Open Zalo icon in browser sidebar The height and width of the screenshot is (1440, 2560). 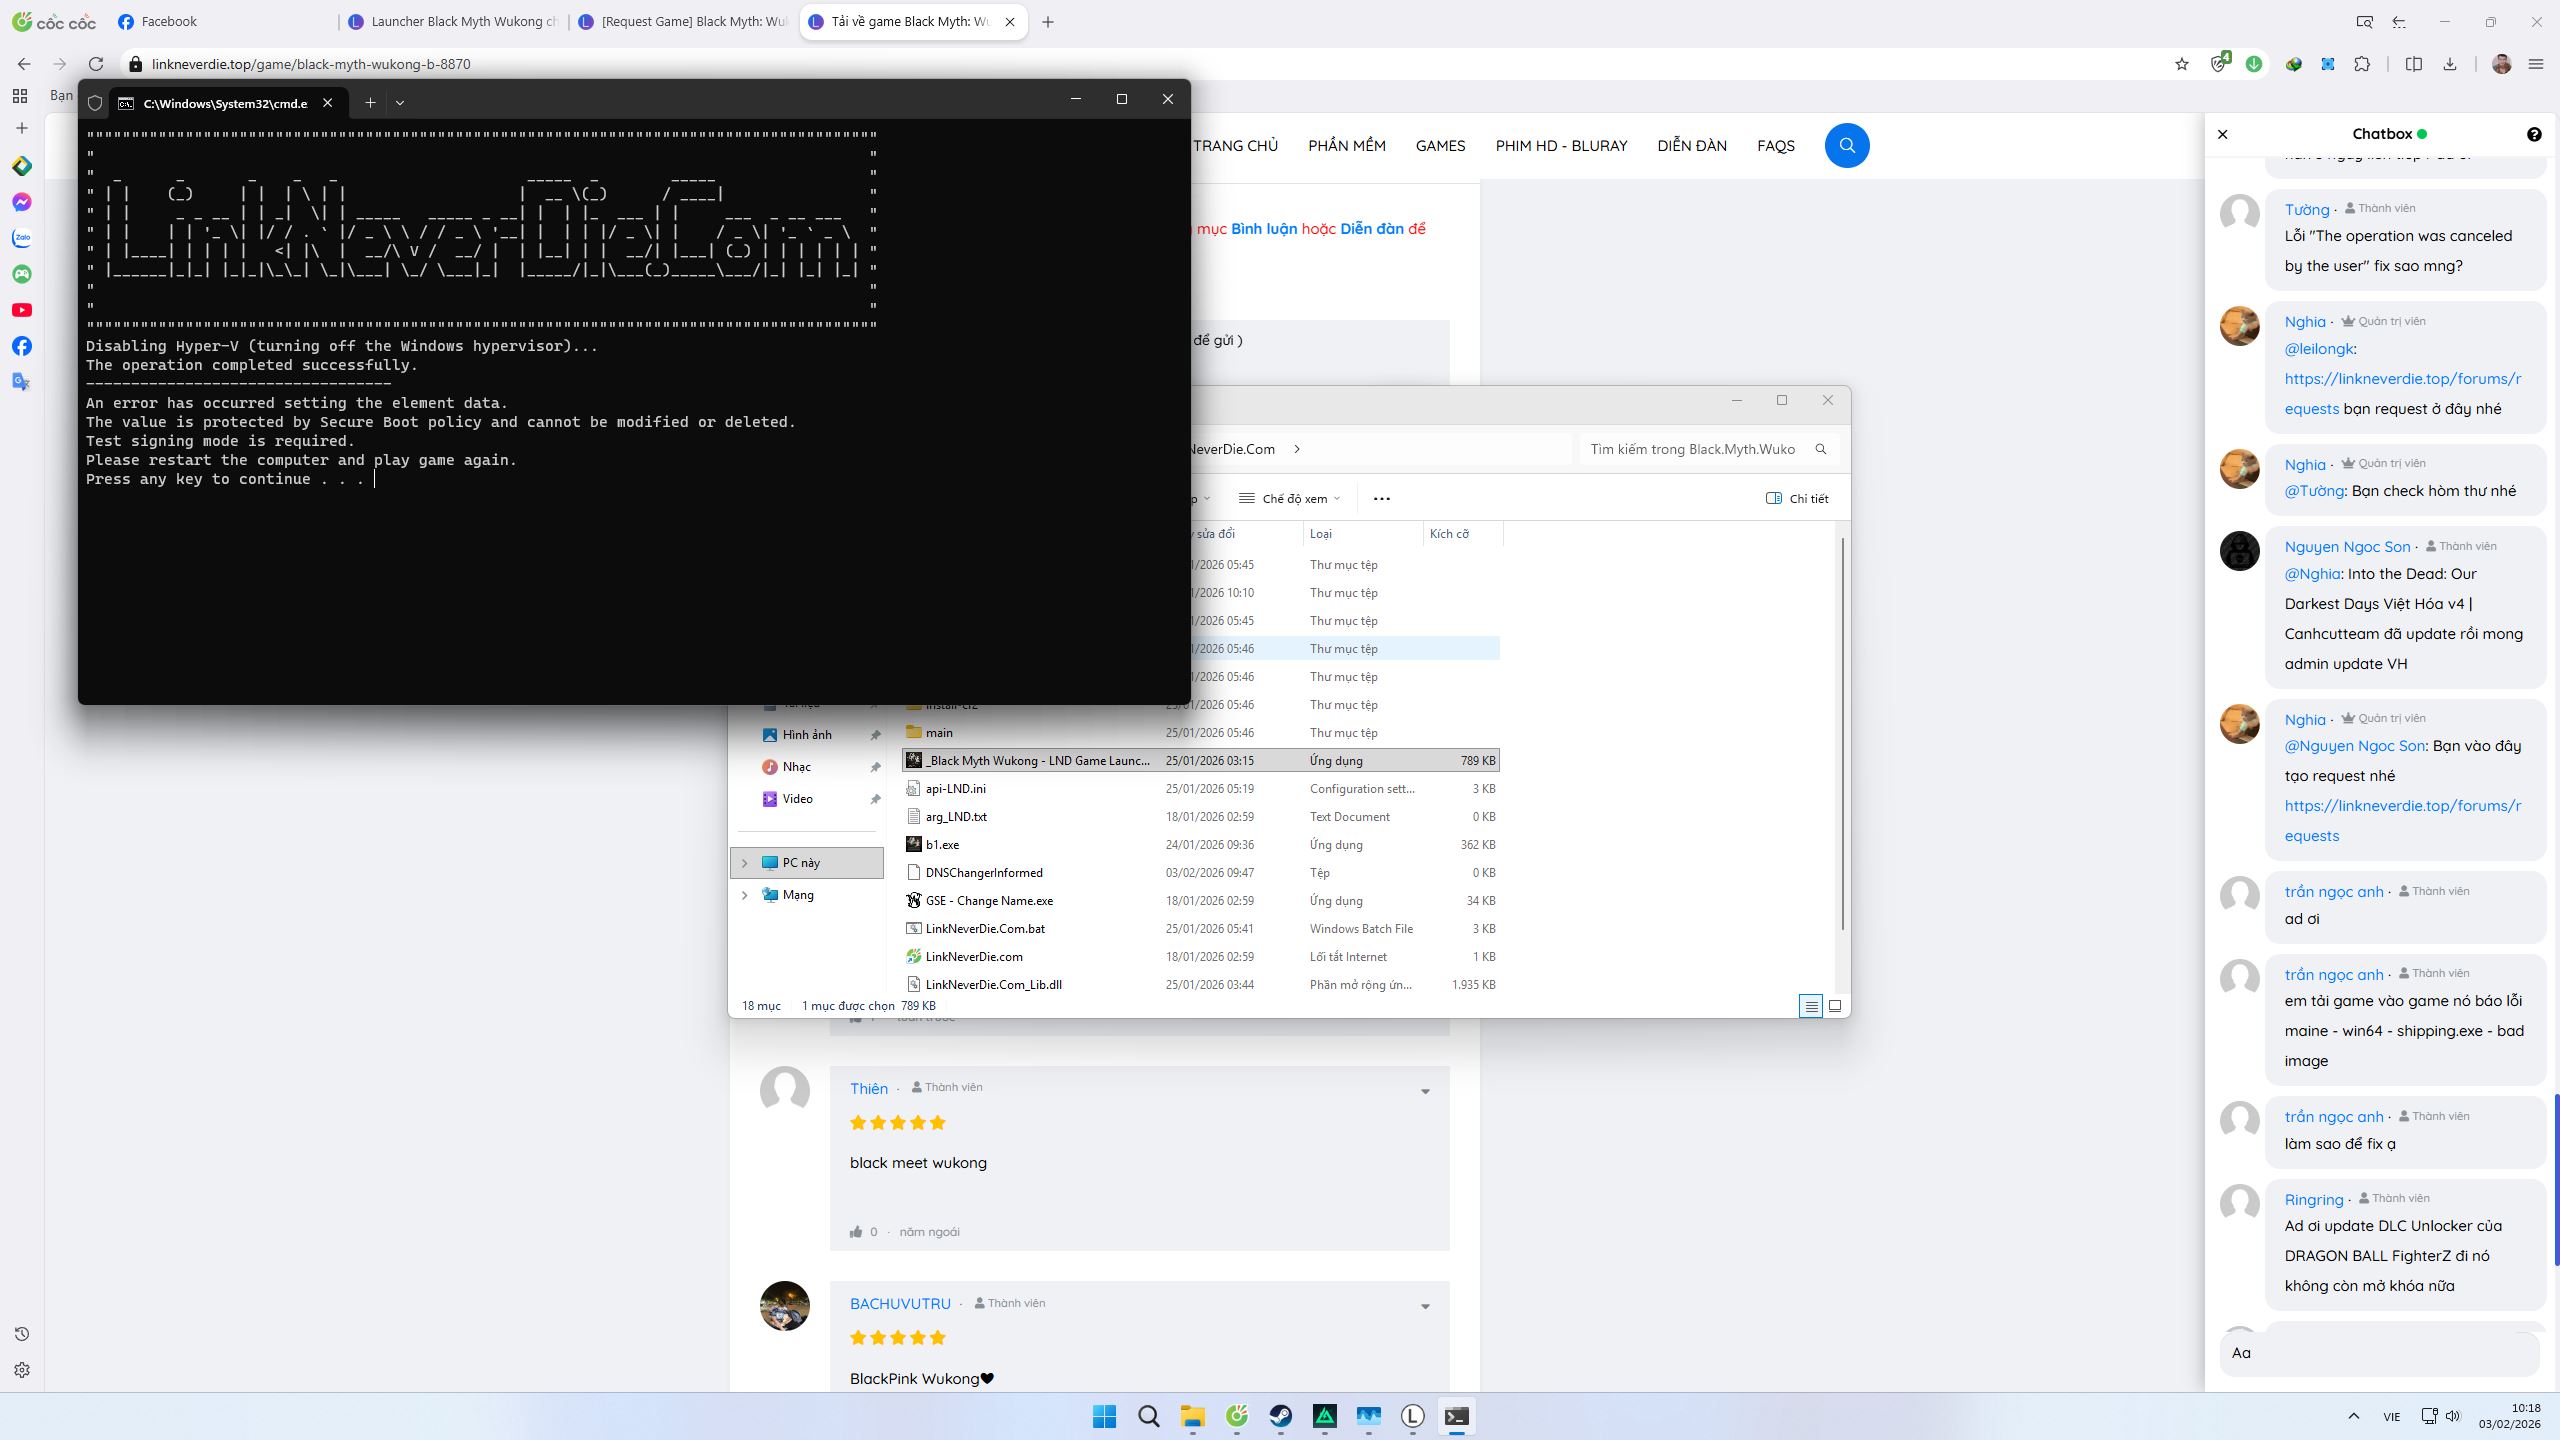click(x=22, y=238)
